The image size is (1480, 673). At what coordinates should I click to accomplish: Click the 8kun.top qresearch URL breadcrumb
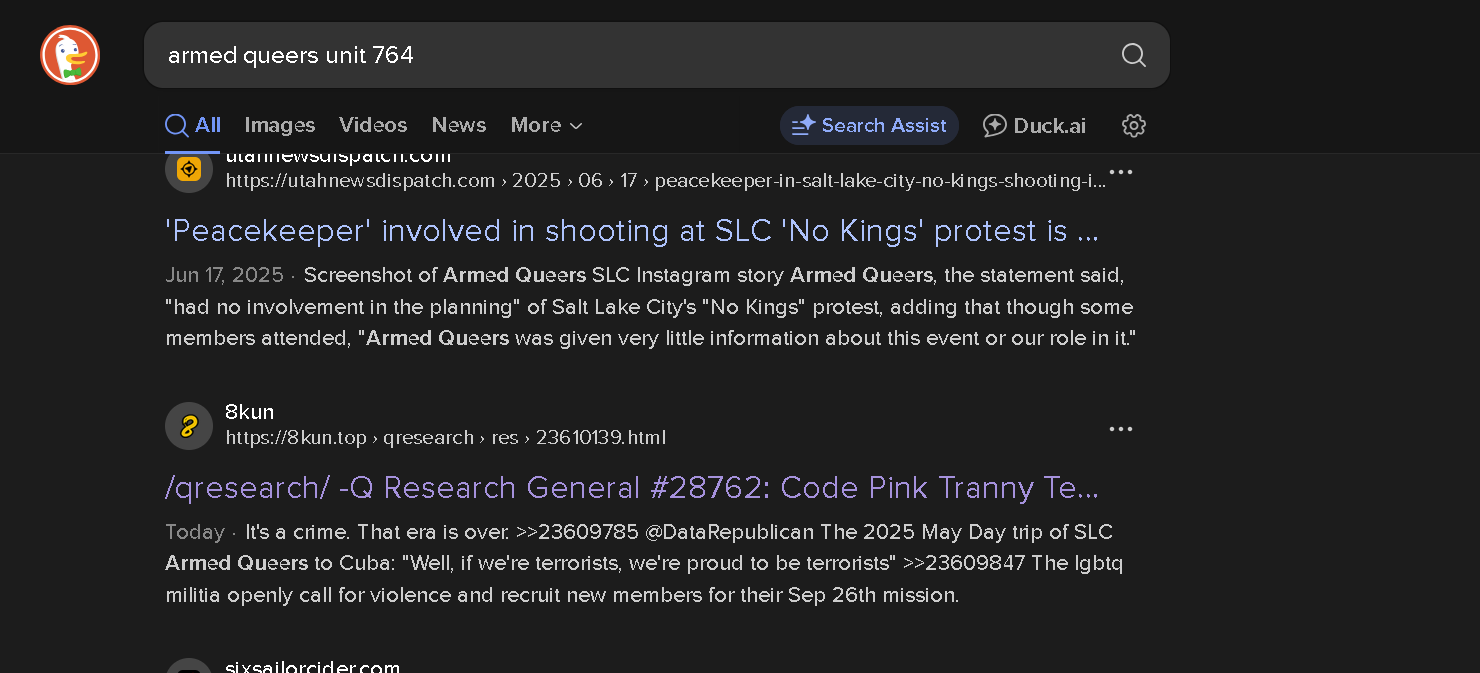445,438
